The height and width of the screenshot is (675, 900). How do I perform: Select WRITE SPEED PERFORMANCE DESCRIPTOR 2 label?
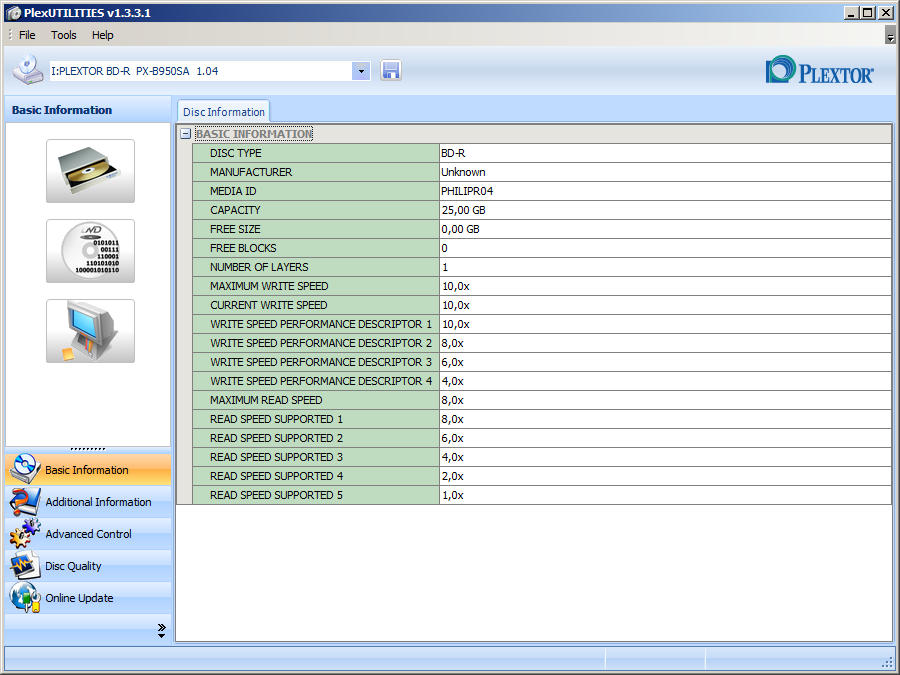[321, 343]
